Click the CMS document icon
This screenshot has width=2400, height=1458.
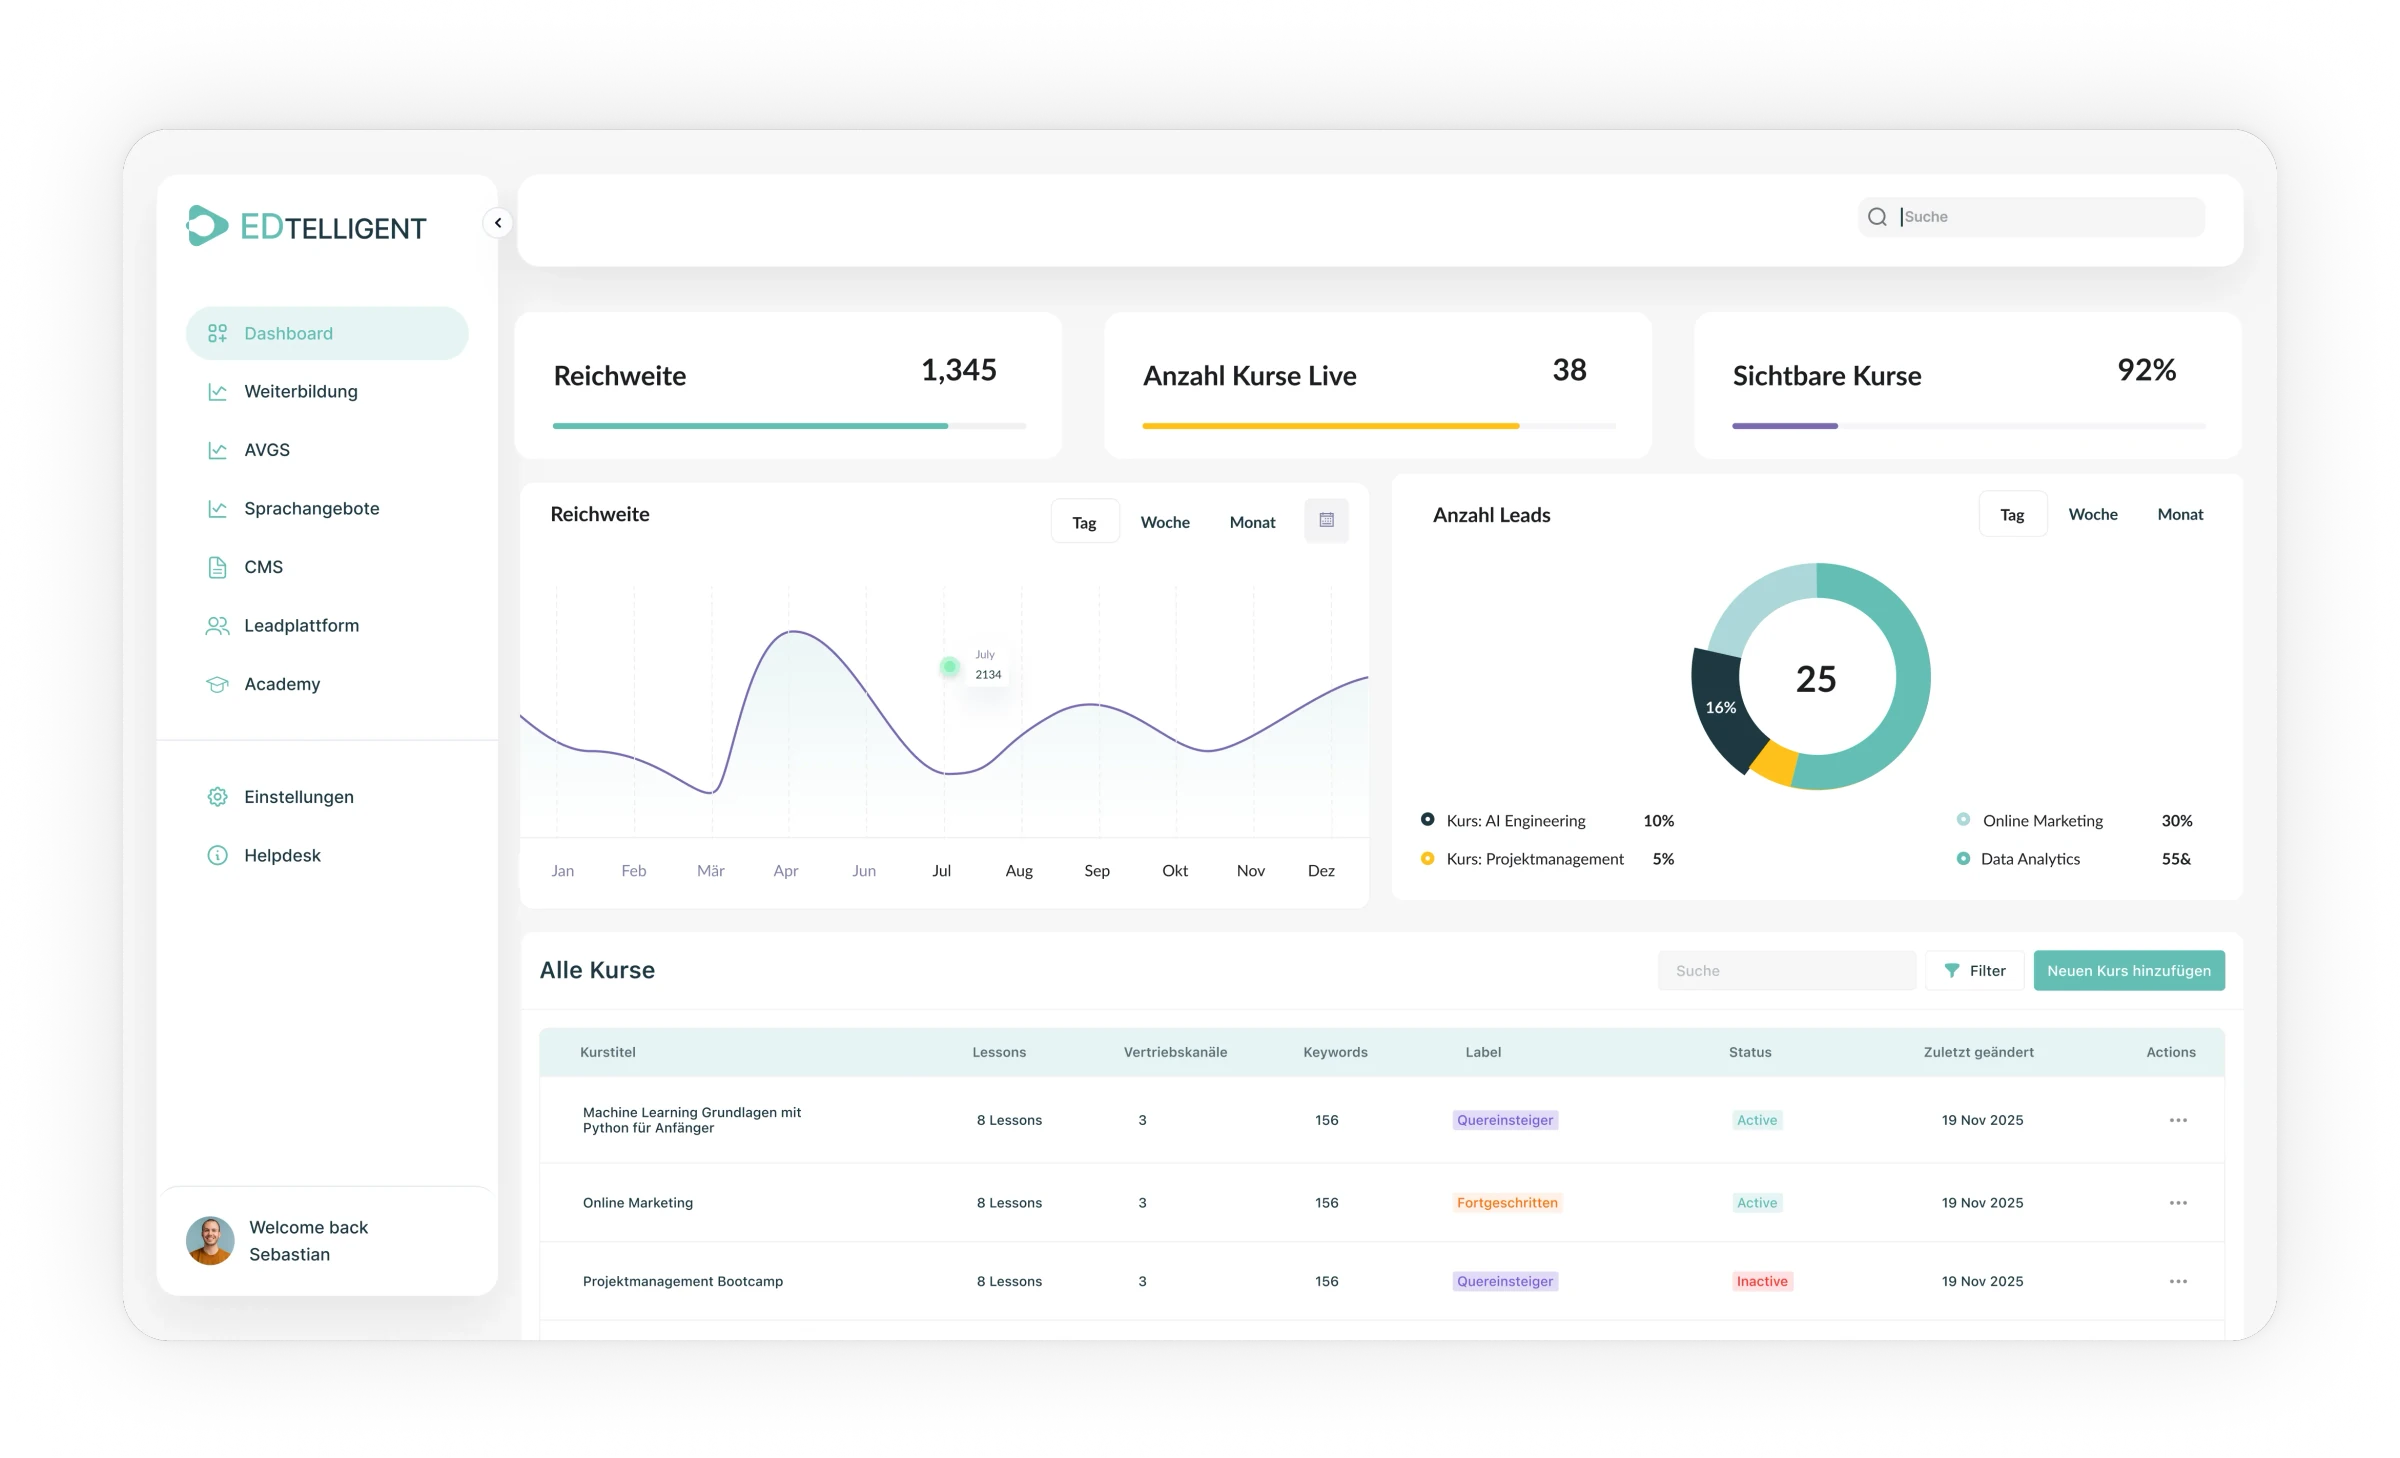click(217, 566)
